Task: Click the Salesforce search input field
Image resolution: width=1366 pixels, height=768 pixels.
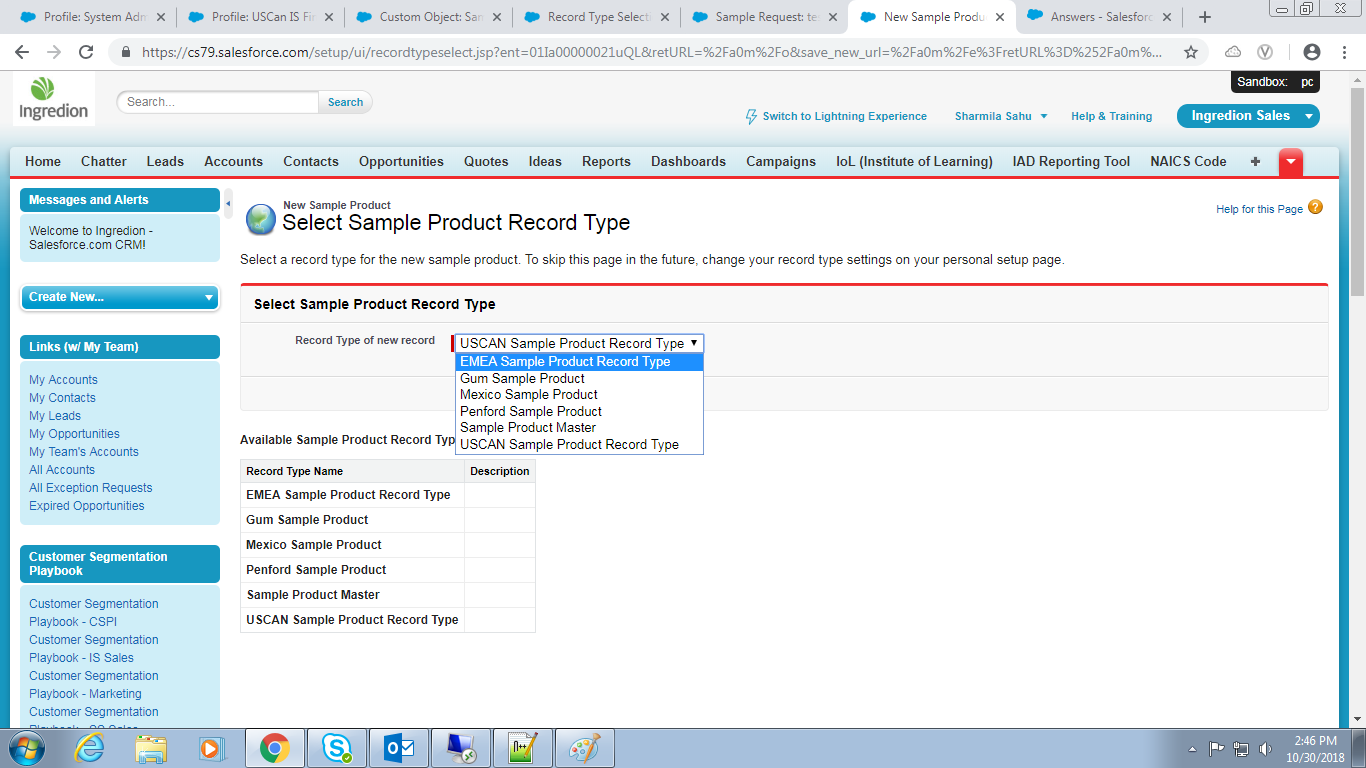Action: pos(219,102)
